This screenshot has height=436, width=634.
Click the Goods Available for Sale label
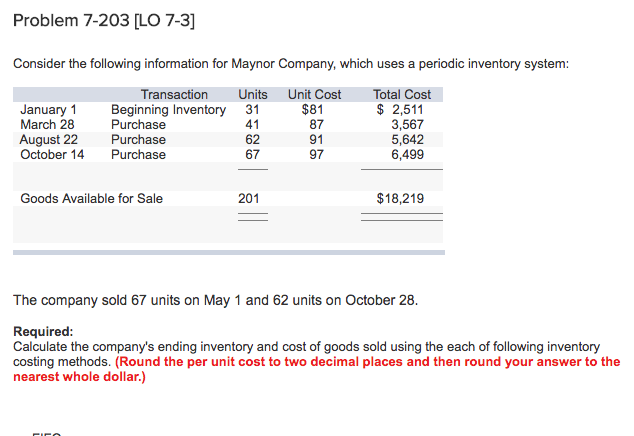point(91,199)
